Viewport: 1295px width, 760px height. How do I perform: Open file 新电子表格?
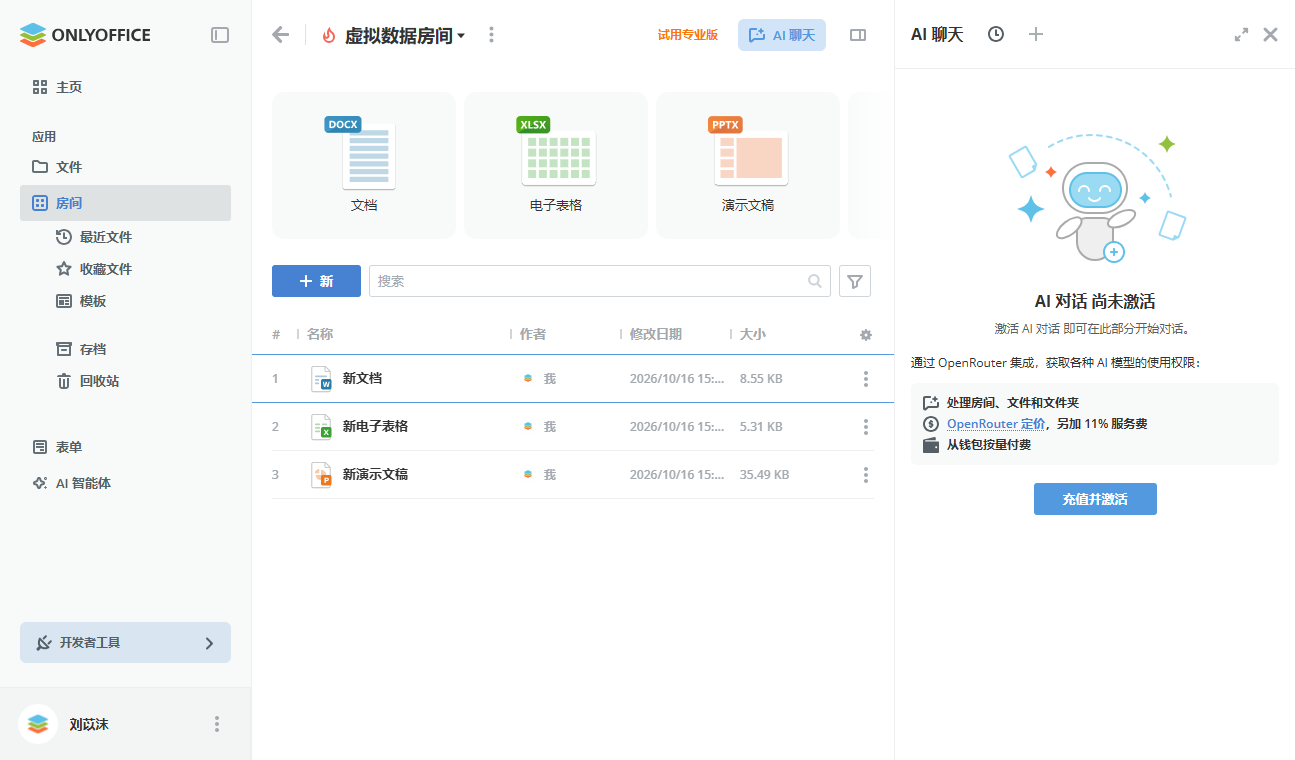376,427
